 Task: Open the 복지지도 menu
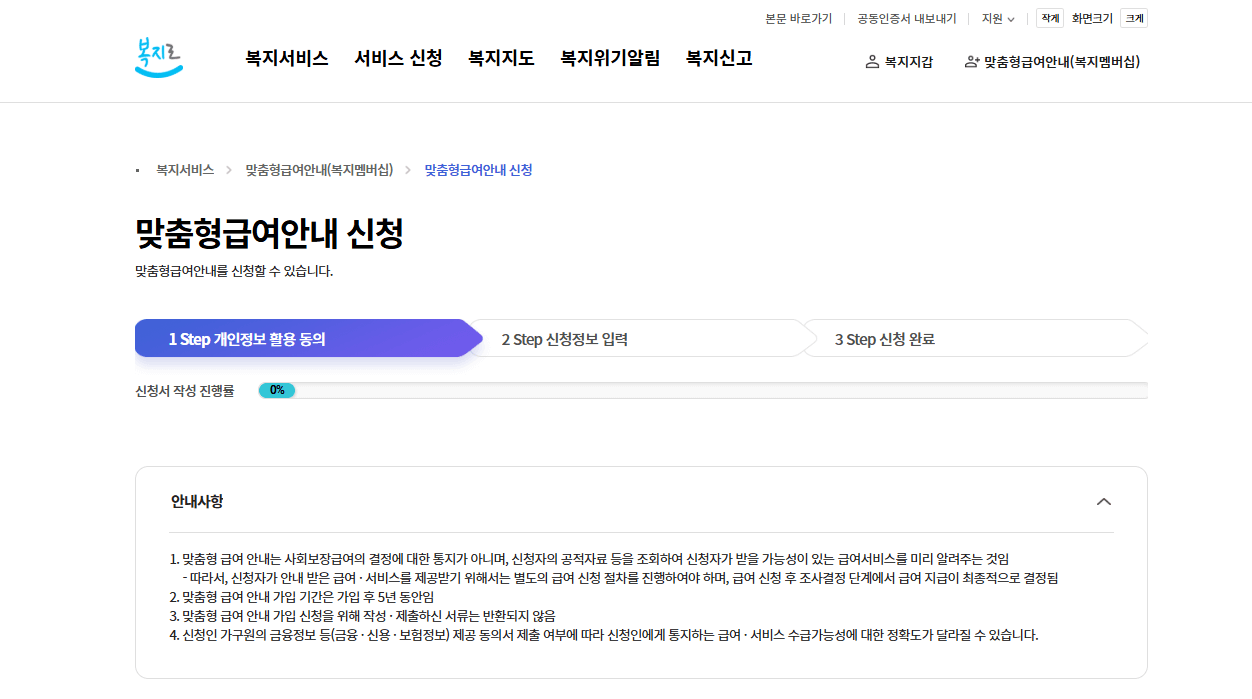tap(500, 58)
